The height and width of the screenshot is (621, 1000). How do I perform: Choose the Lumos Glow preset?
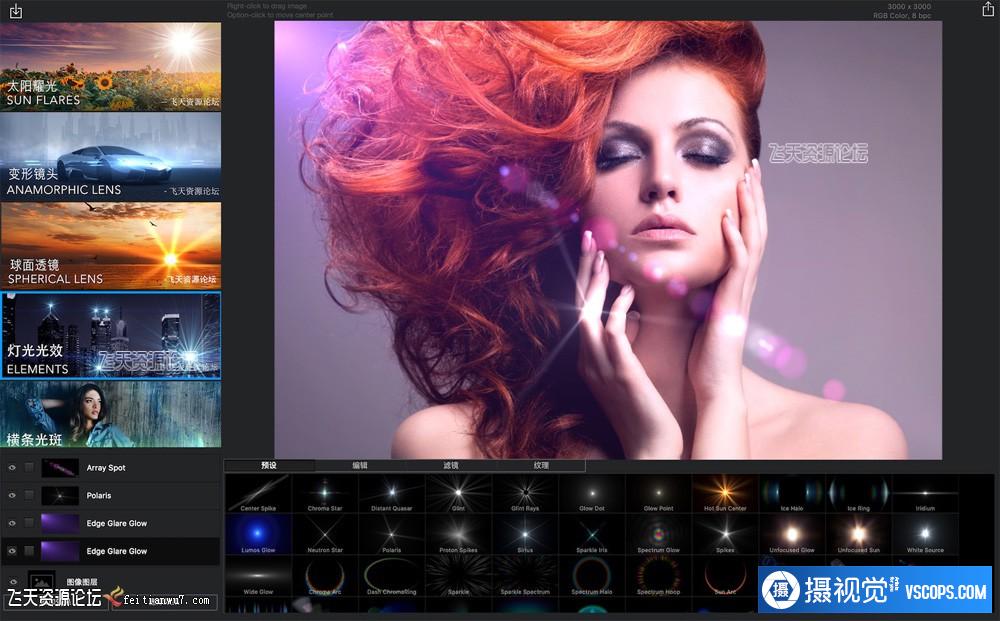click(x=258, y=533)
